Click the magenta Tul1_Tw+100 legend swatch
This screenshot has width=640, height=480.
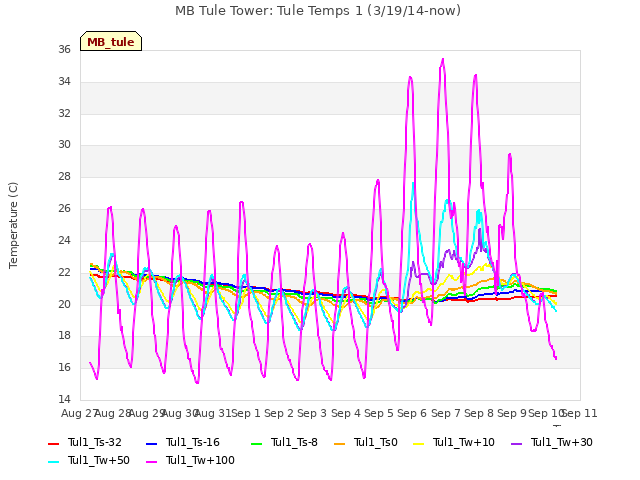[x=151, y=462]
